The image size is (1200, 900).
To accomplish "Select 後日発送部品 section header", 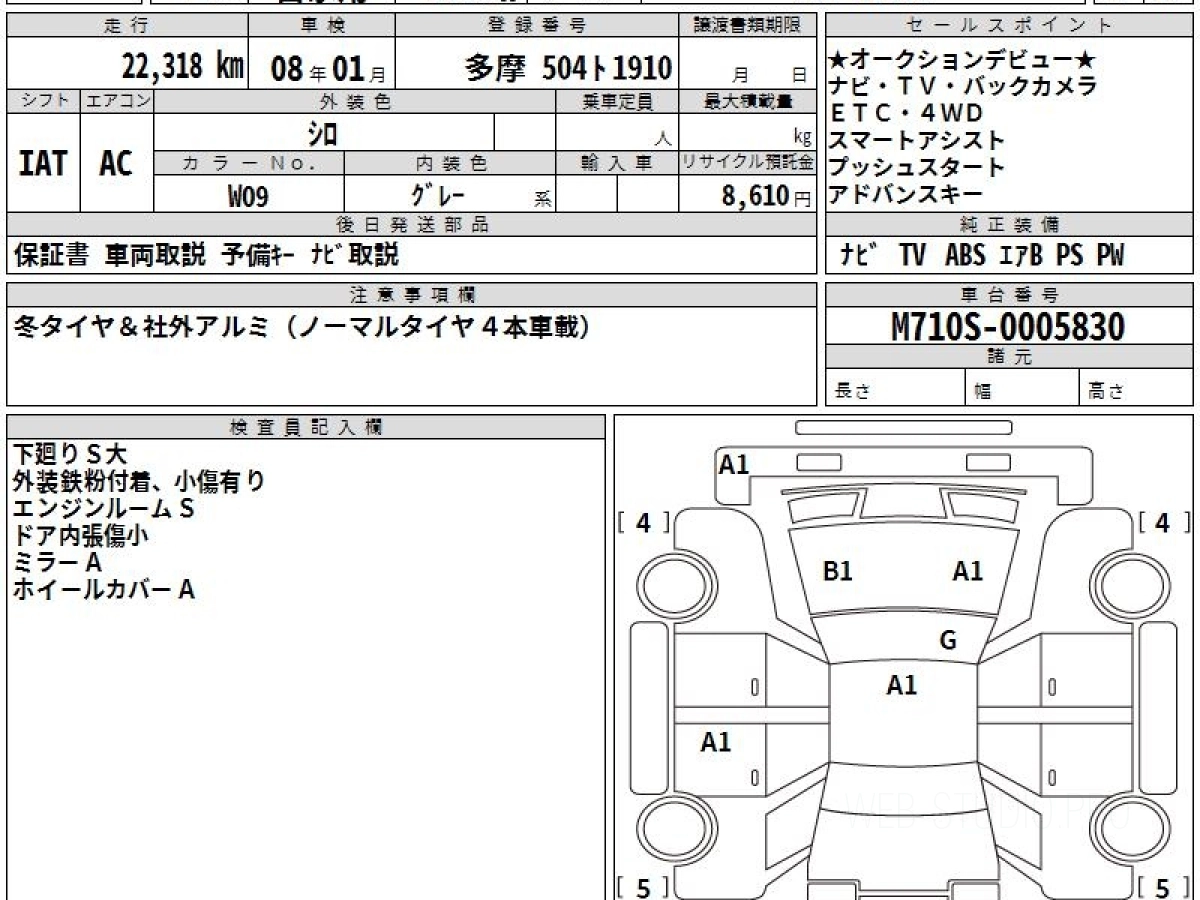I will 412,224.
